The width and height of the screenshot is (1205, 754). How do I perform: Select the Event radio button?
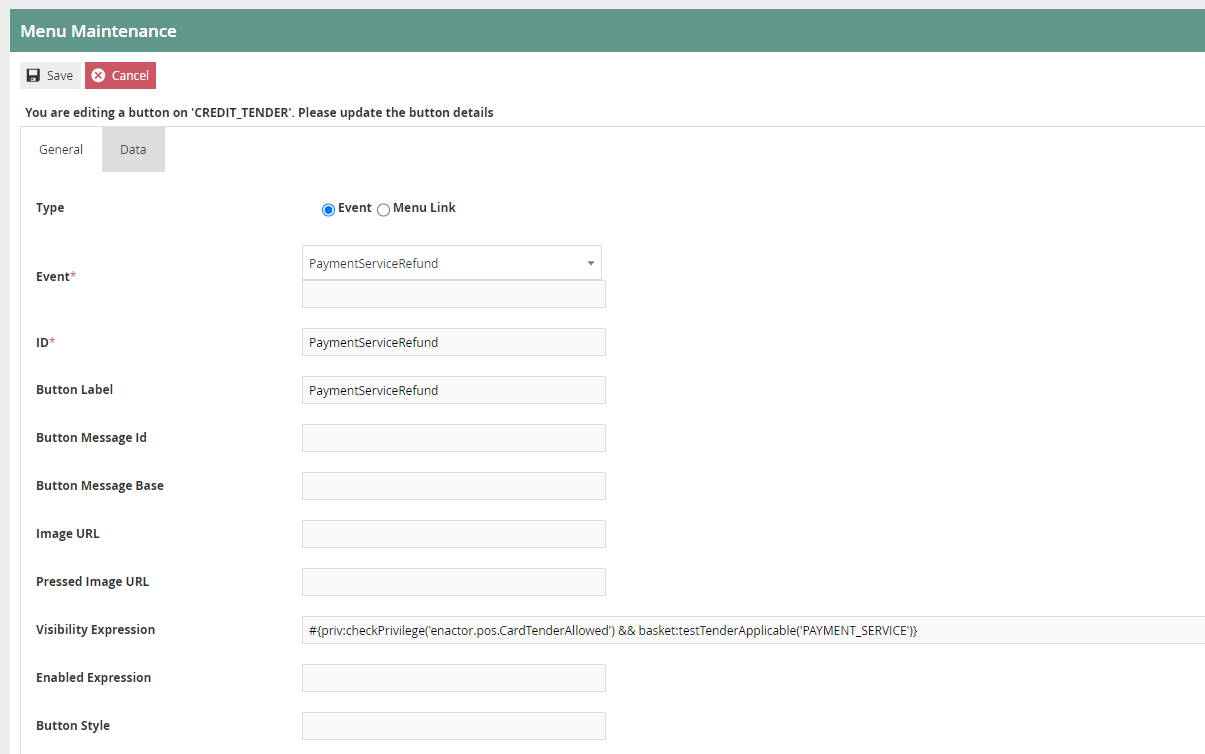pos(328,209)
